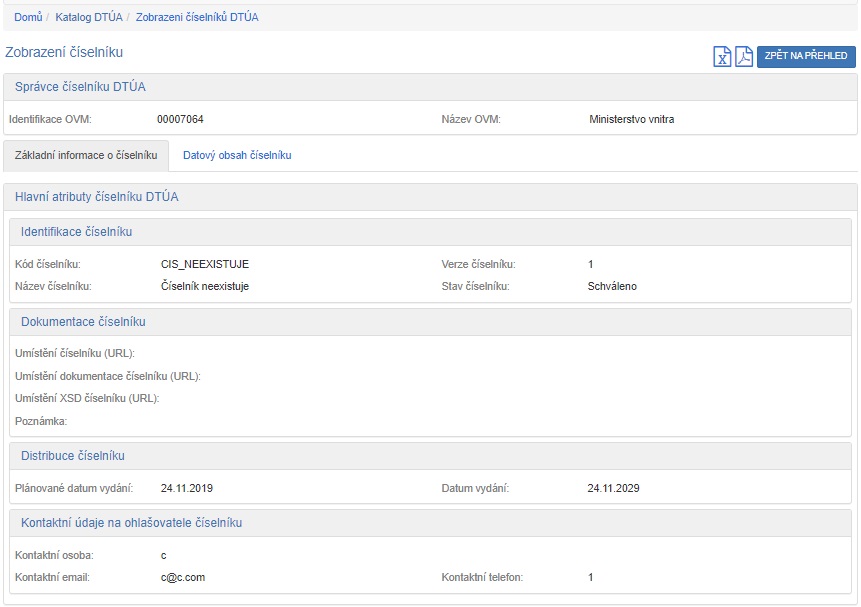Click the Identifikace OVM label
The image size is (861, 607).
tap(50, 119)
